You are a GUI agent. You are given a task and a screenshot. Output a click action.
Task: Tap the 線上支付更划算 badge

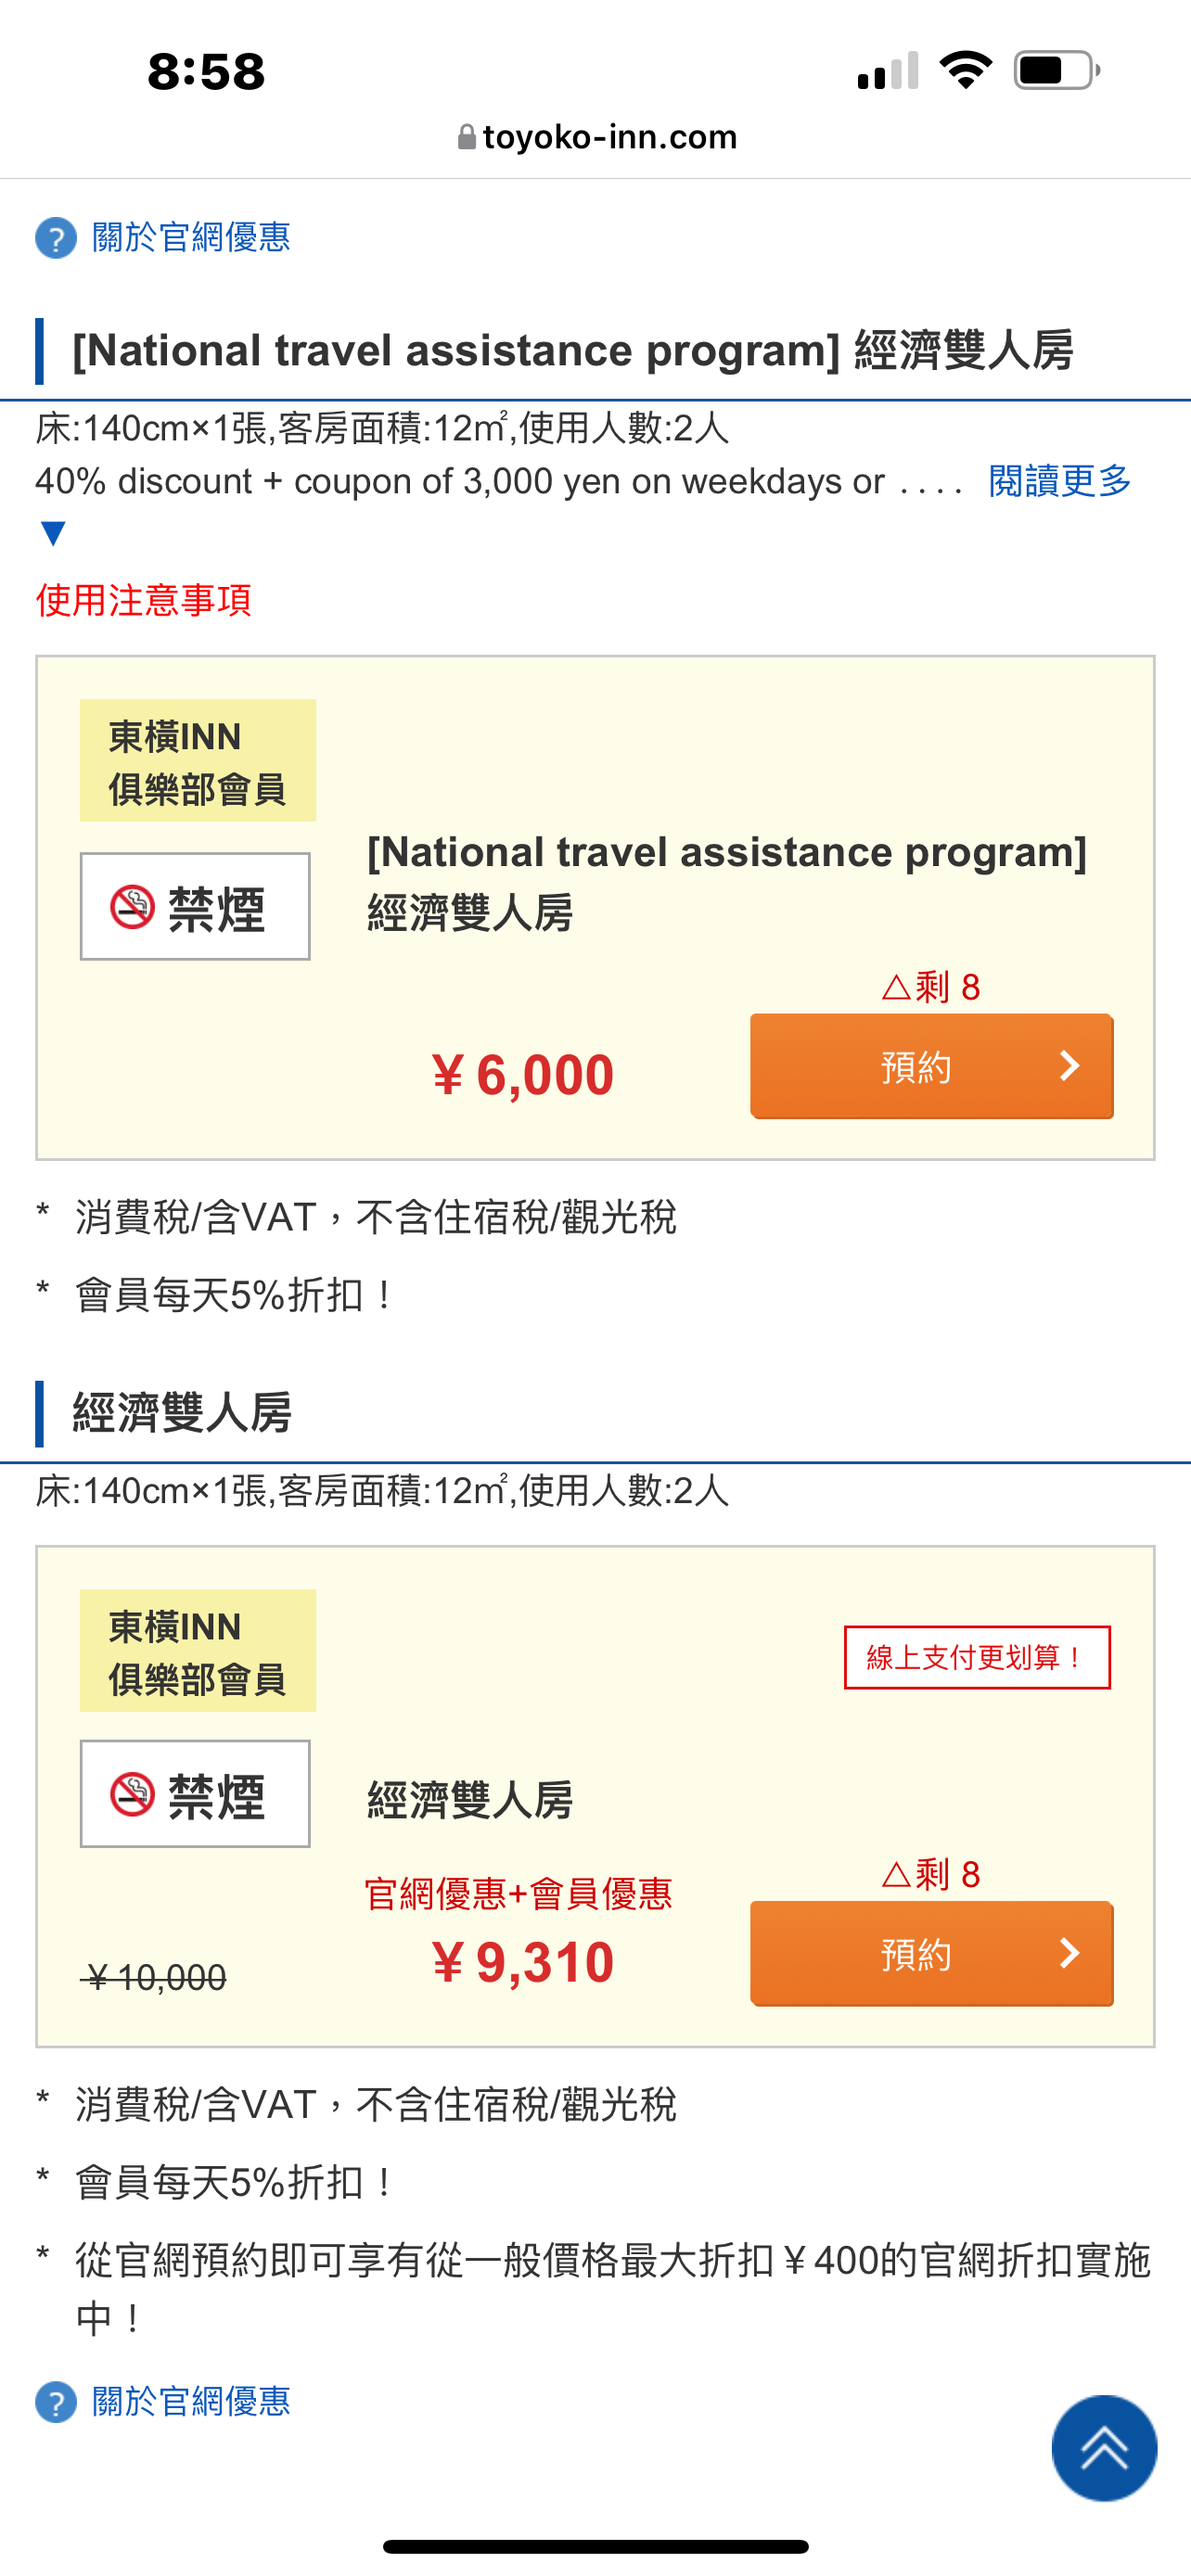[977, 1657]
